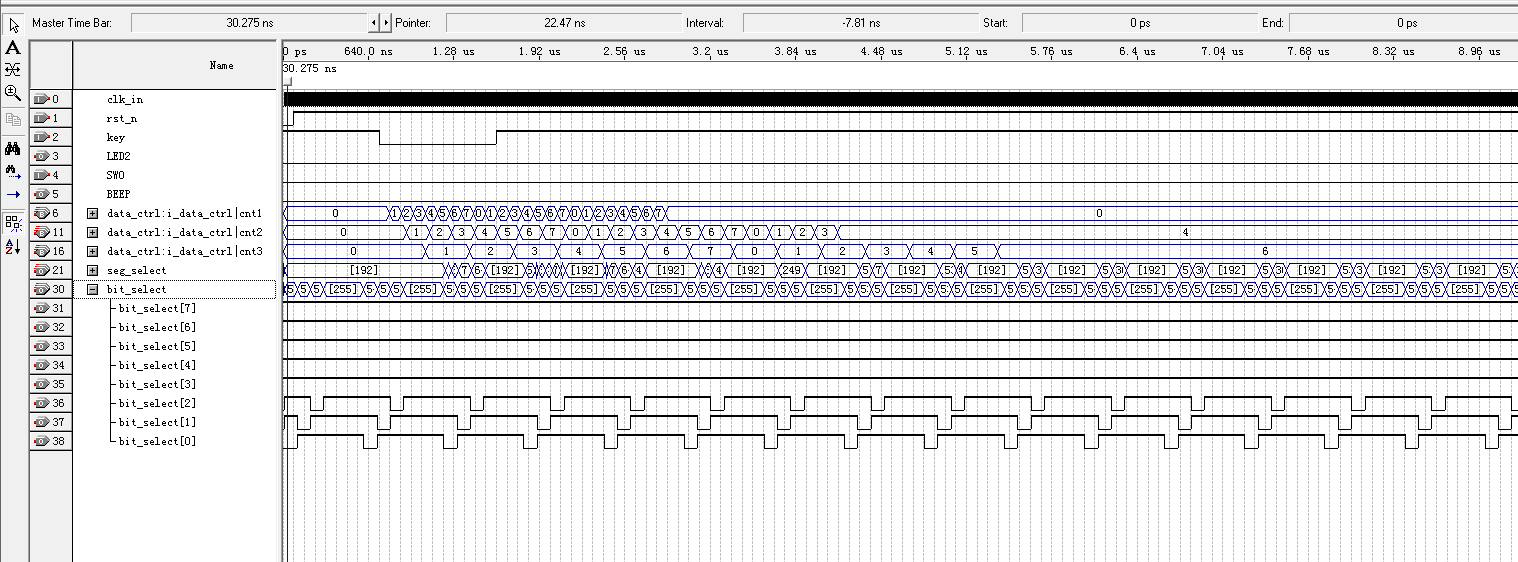Click the 3.2 us mark on time ruler
The image size is (1518, 562).
pos(710,51)
